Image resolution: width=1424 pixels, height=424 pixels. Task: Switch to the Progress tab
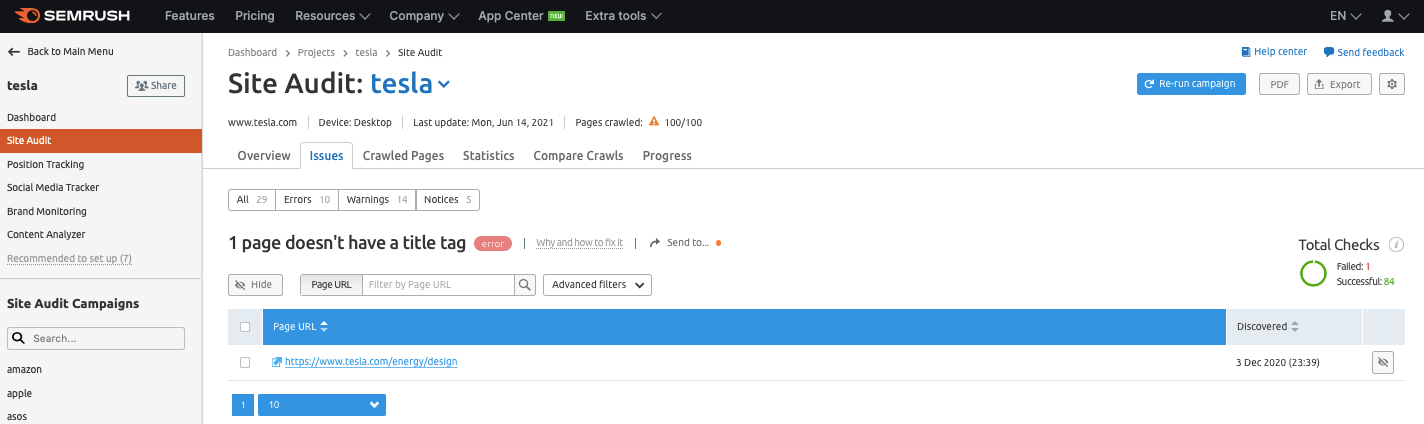pos(667,156)
